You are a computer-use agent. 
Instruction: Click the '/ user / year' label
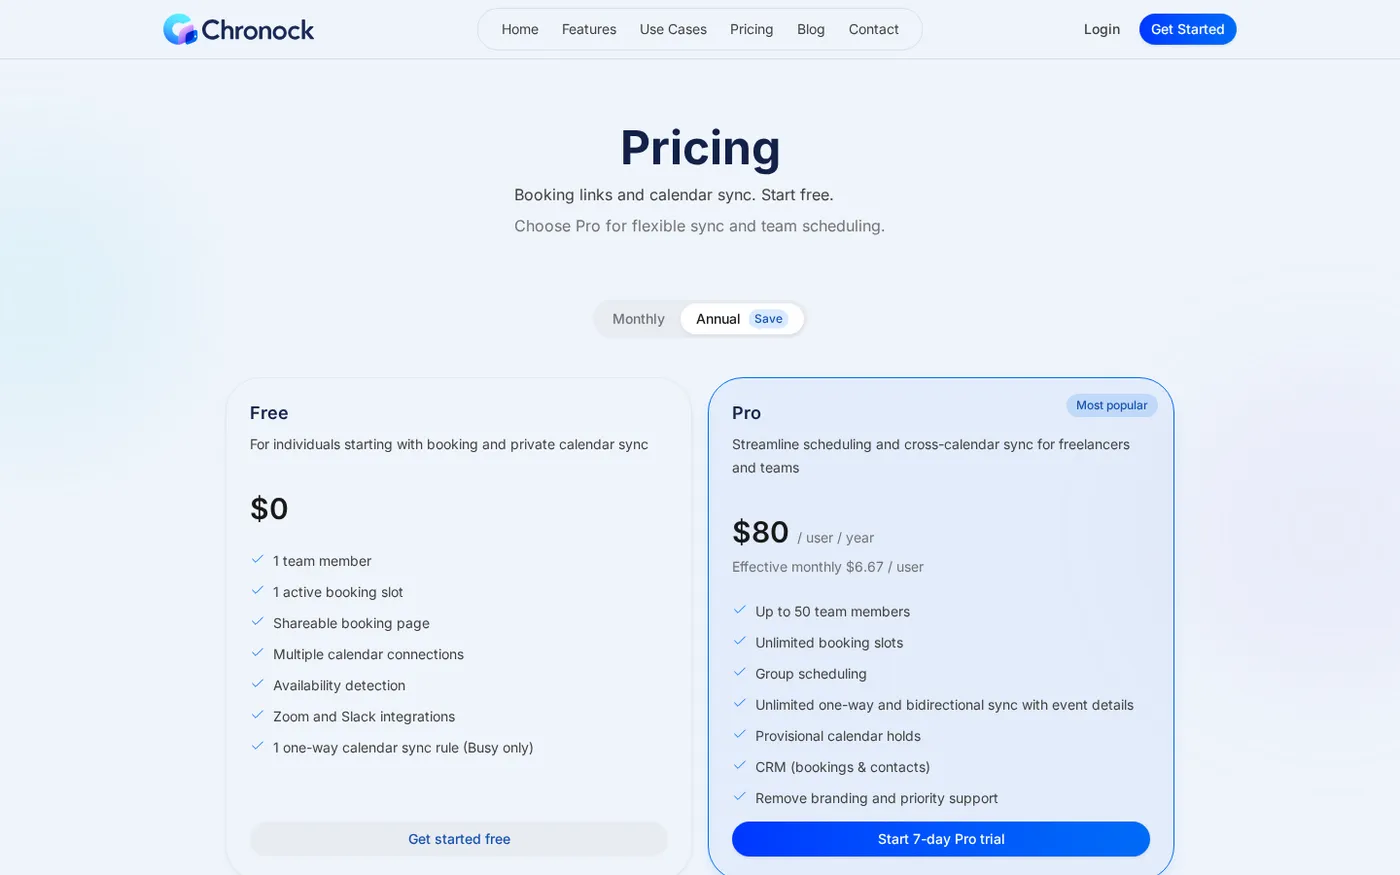pos(836,538)
